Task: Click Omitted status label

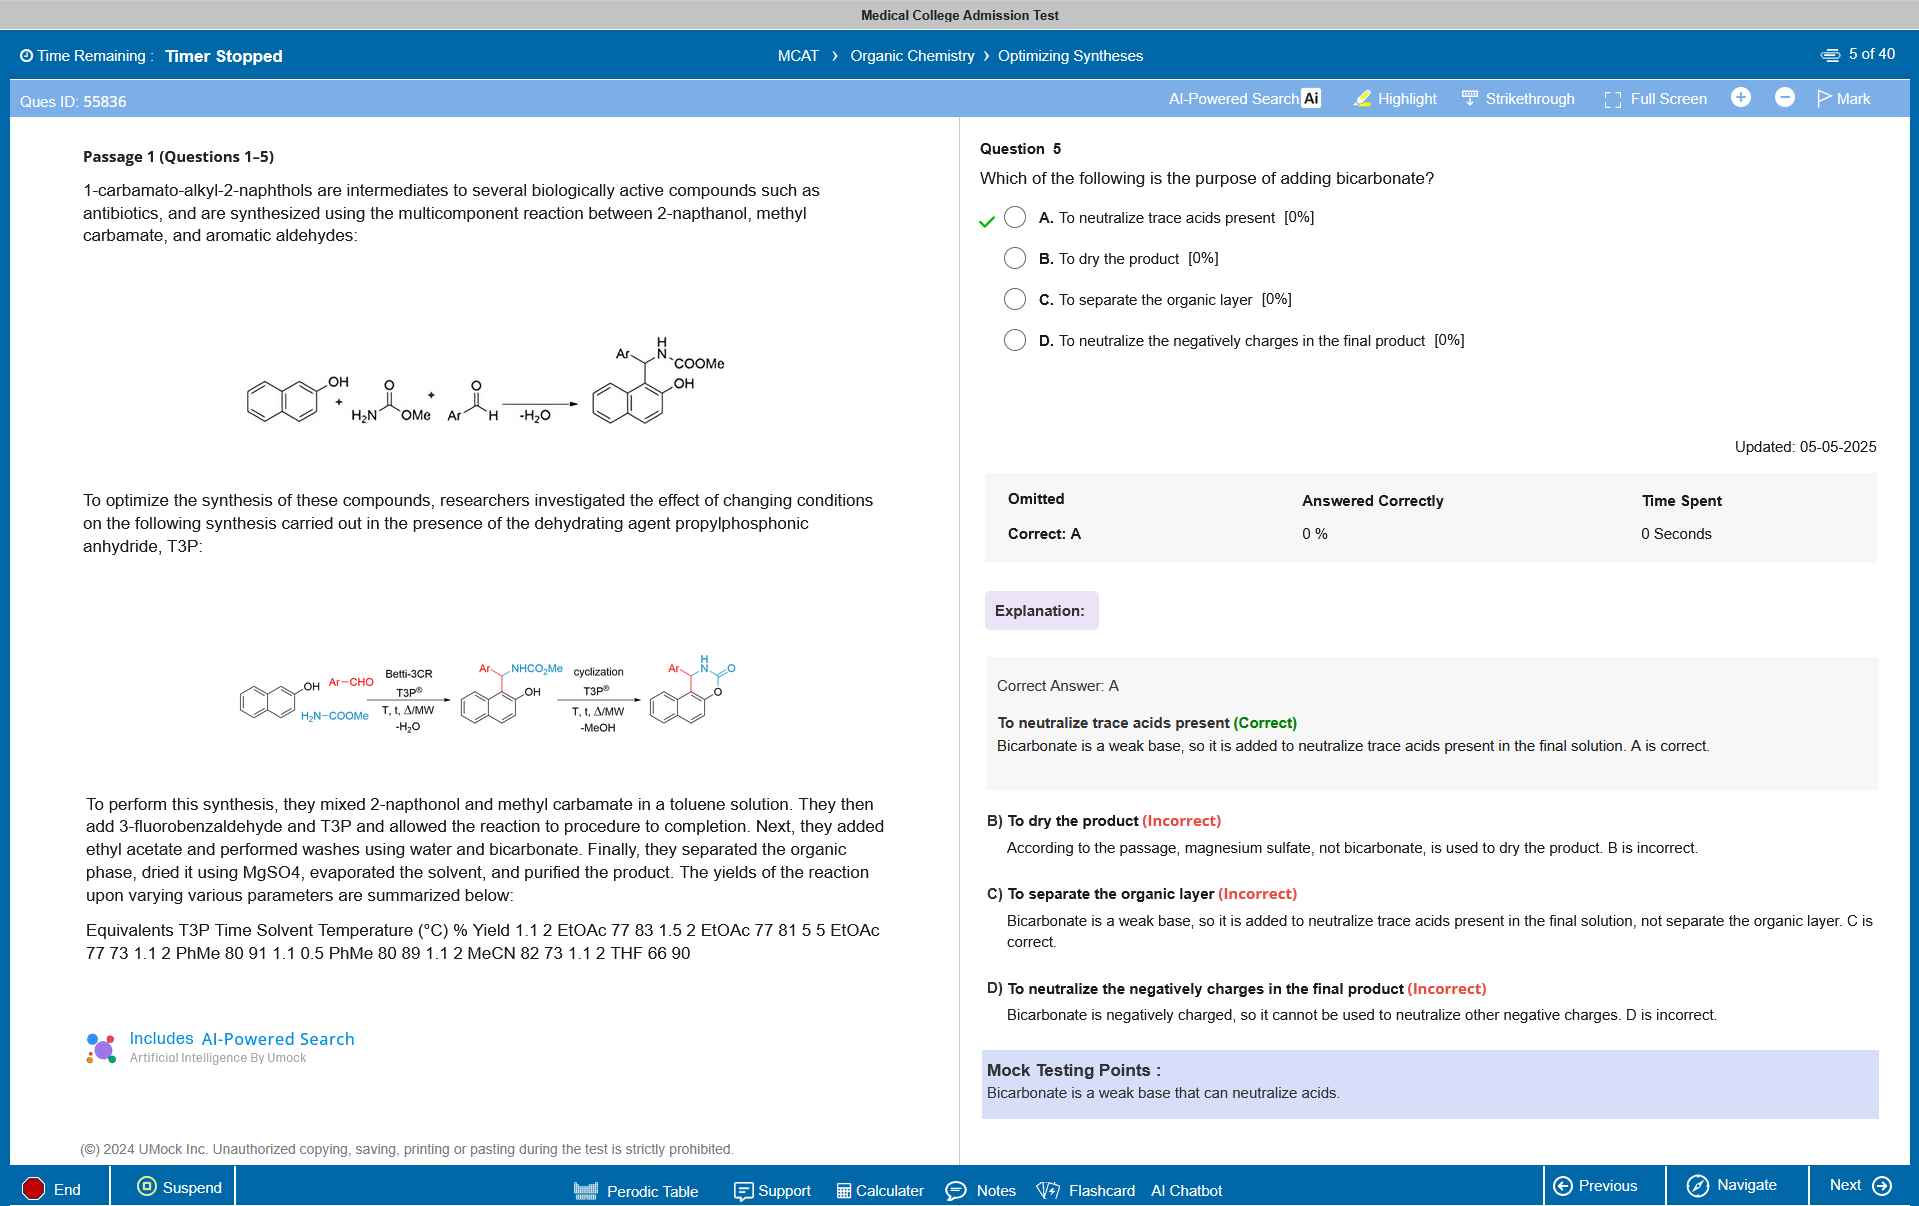Action: point(1036,499)
